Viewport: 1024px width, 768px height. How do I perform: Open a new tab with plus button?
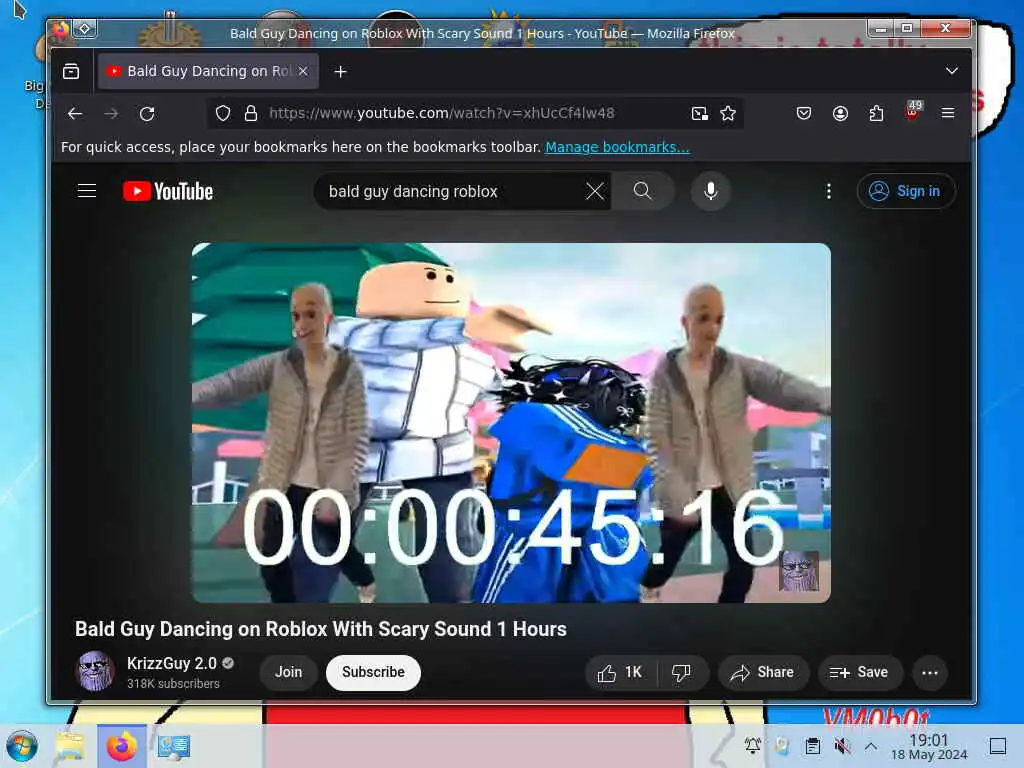point(340,71)
